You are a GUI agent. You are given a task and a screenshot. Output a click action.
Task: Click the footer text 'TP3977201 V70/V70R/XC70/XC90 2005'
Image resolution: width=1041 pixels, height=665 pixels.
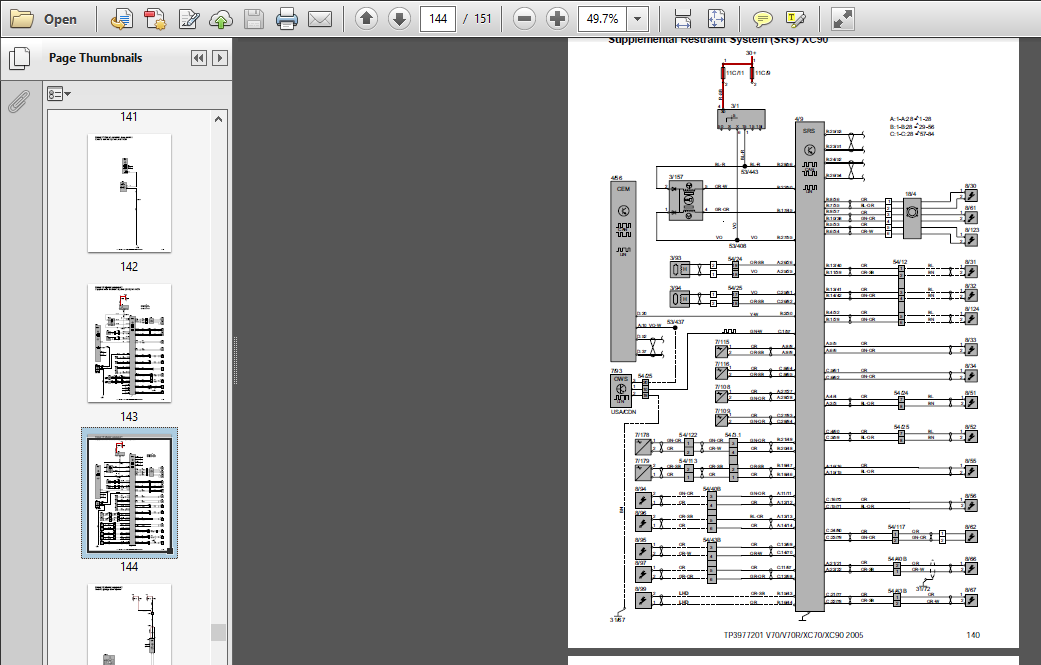tap(793, 635)
